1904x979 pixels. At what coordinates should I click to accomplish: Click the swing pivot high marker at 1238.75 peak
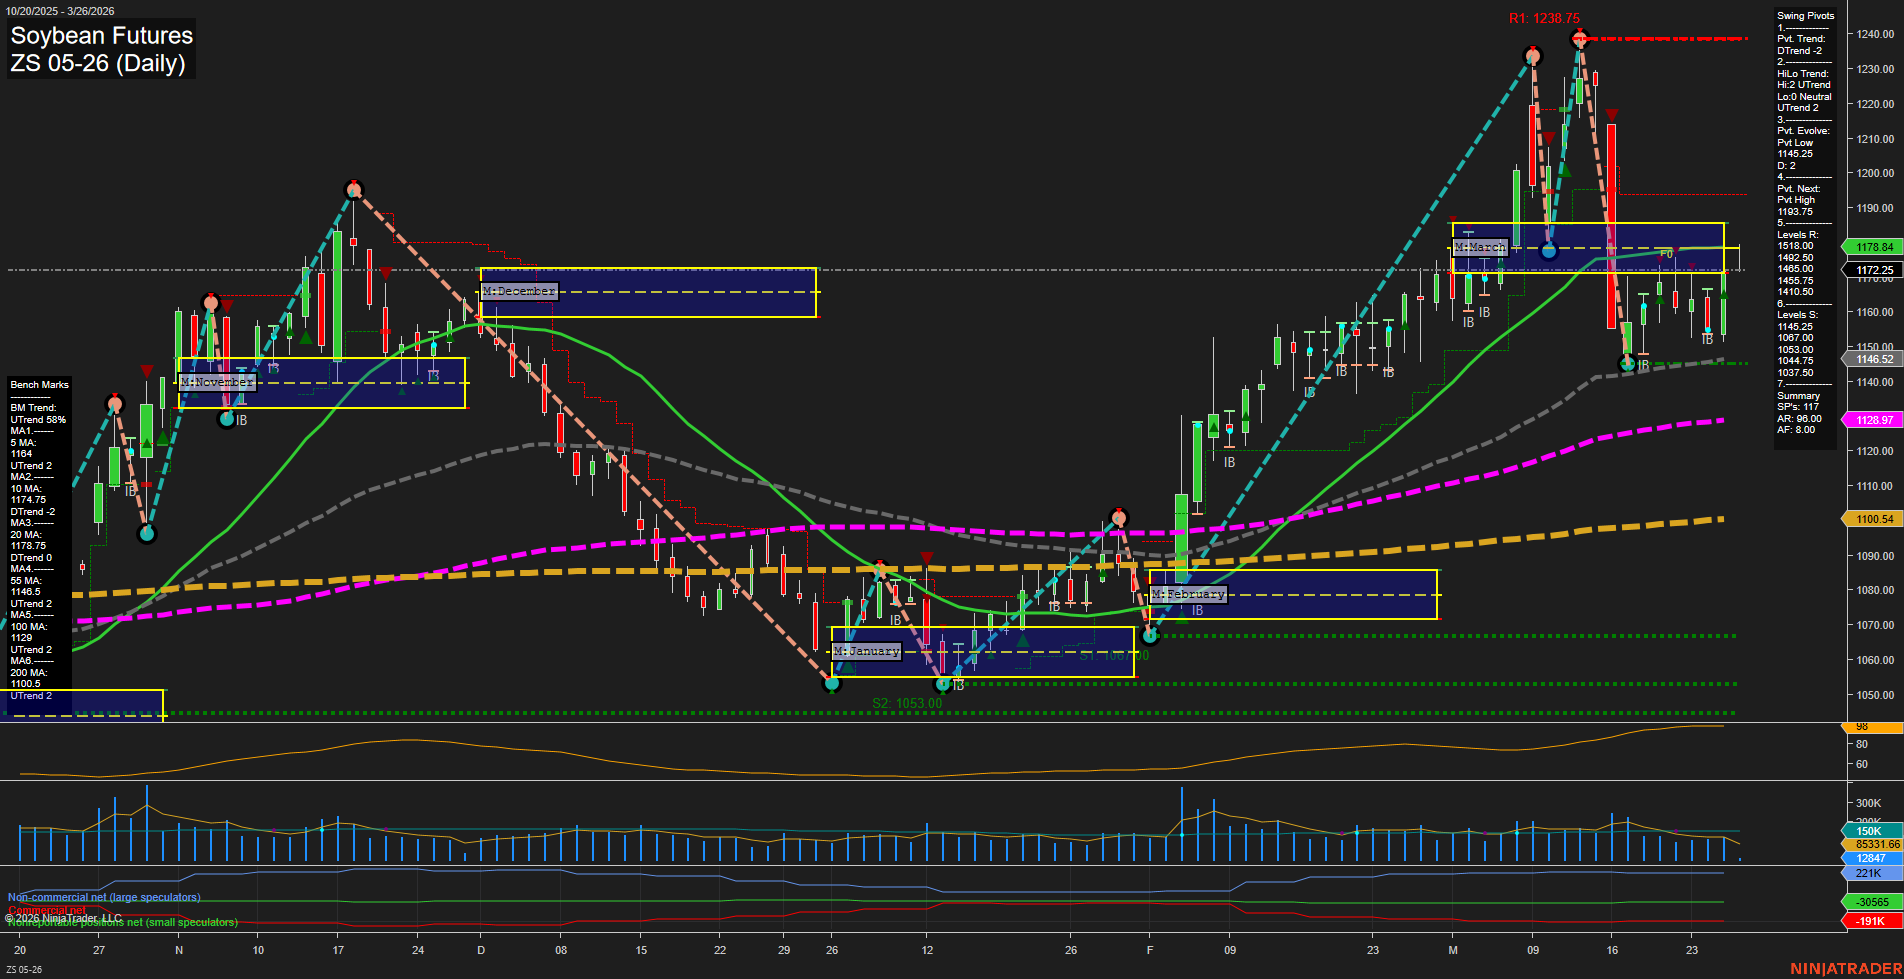(1579, 39)
